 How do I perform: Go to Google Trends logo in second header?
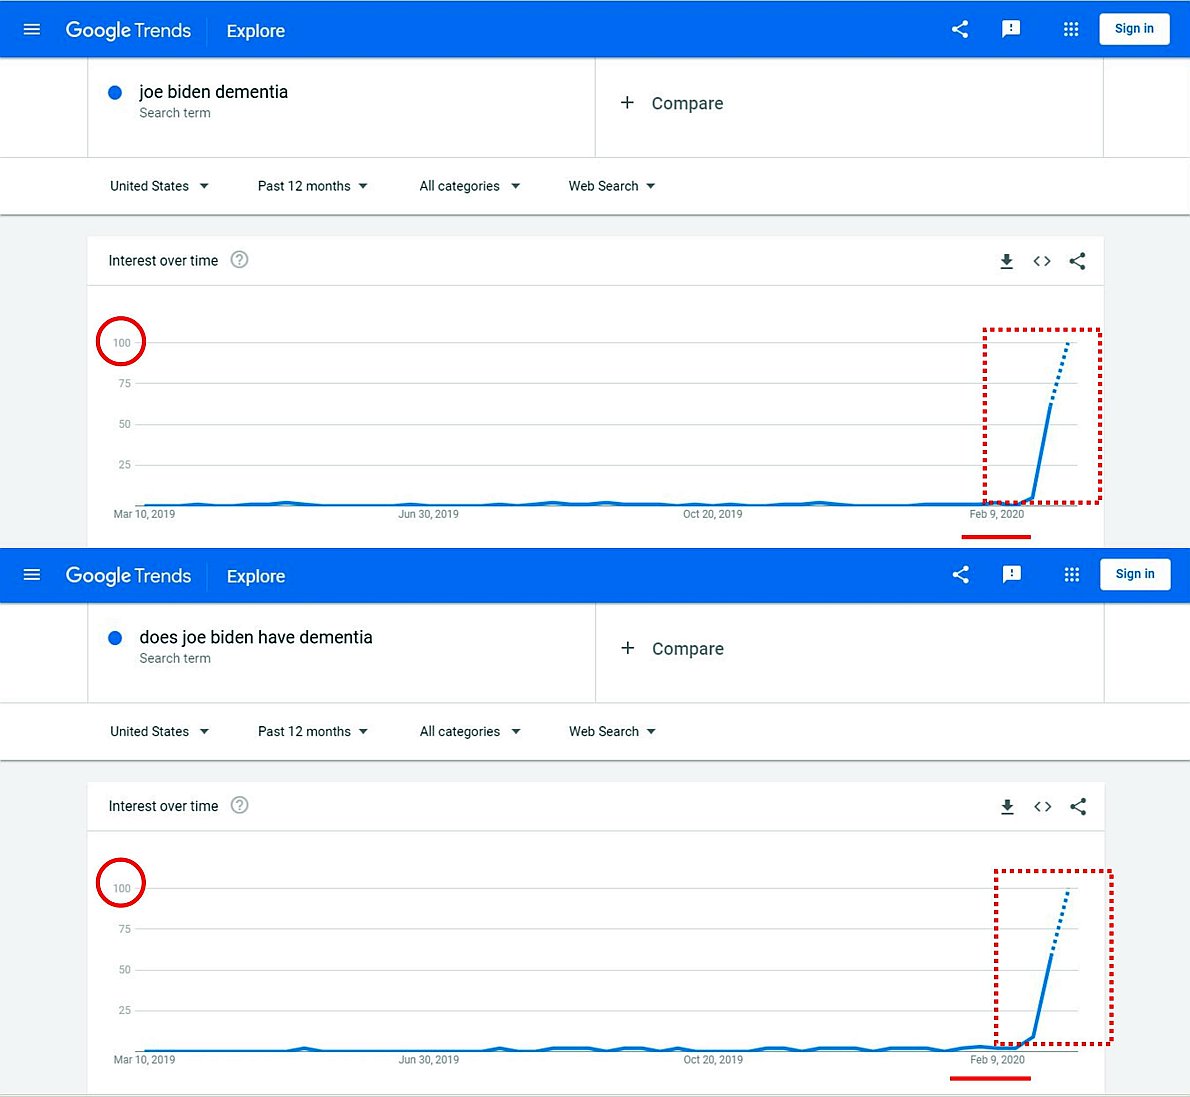point(128,575)
